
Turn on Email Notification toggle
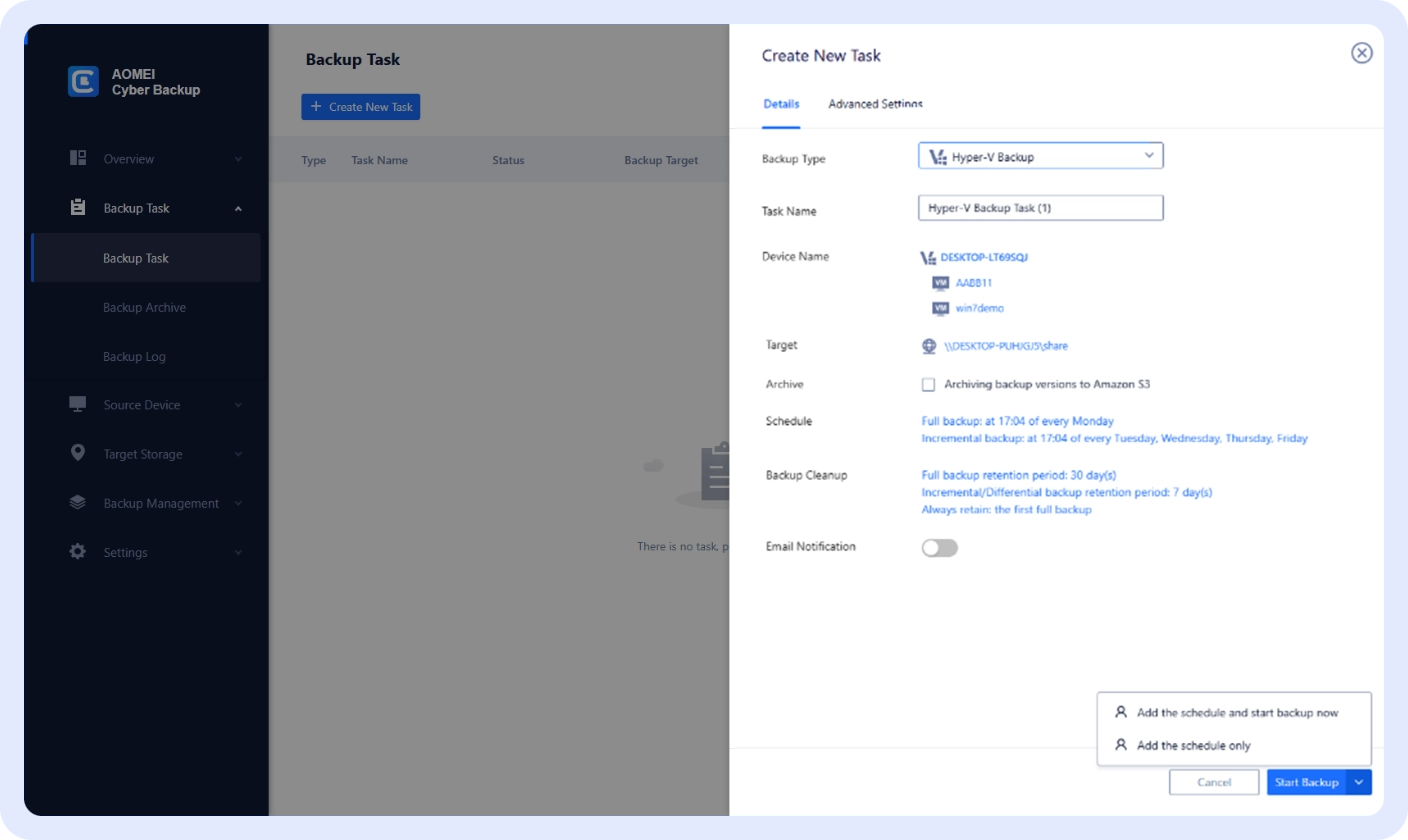pos(939,547)
